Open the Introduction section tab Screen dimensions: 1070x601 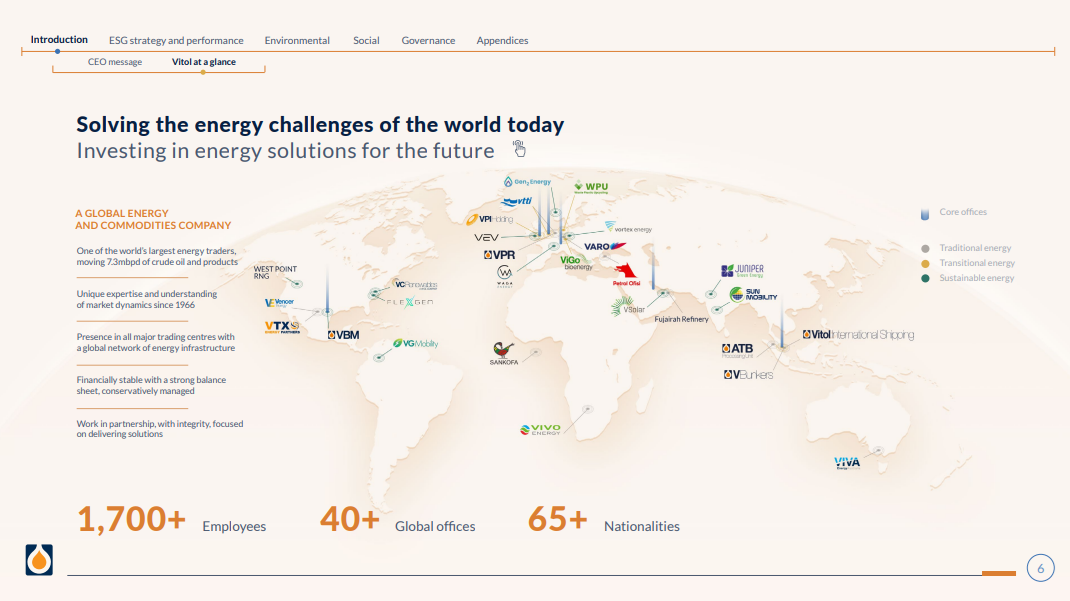click(x=59, y=40)
